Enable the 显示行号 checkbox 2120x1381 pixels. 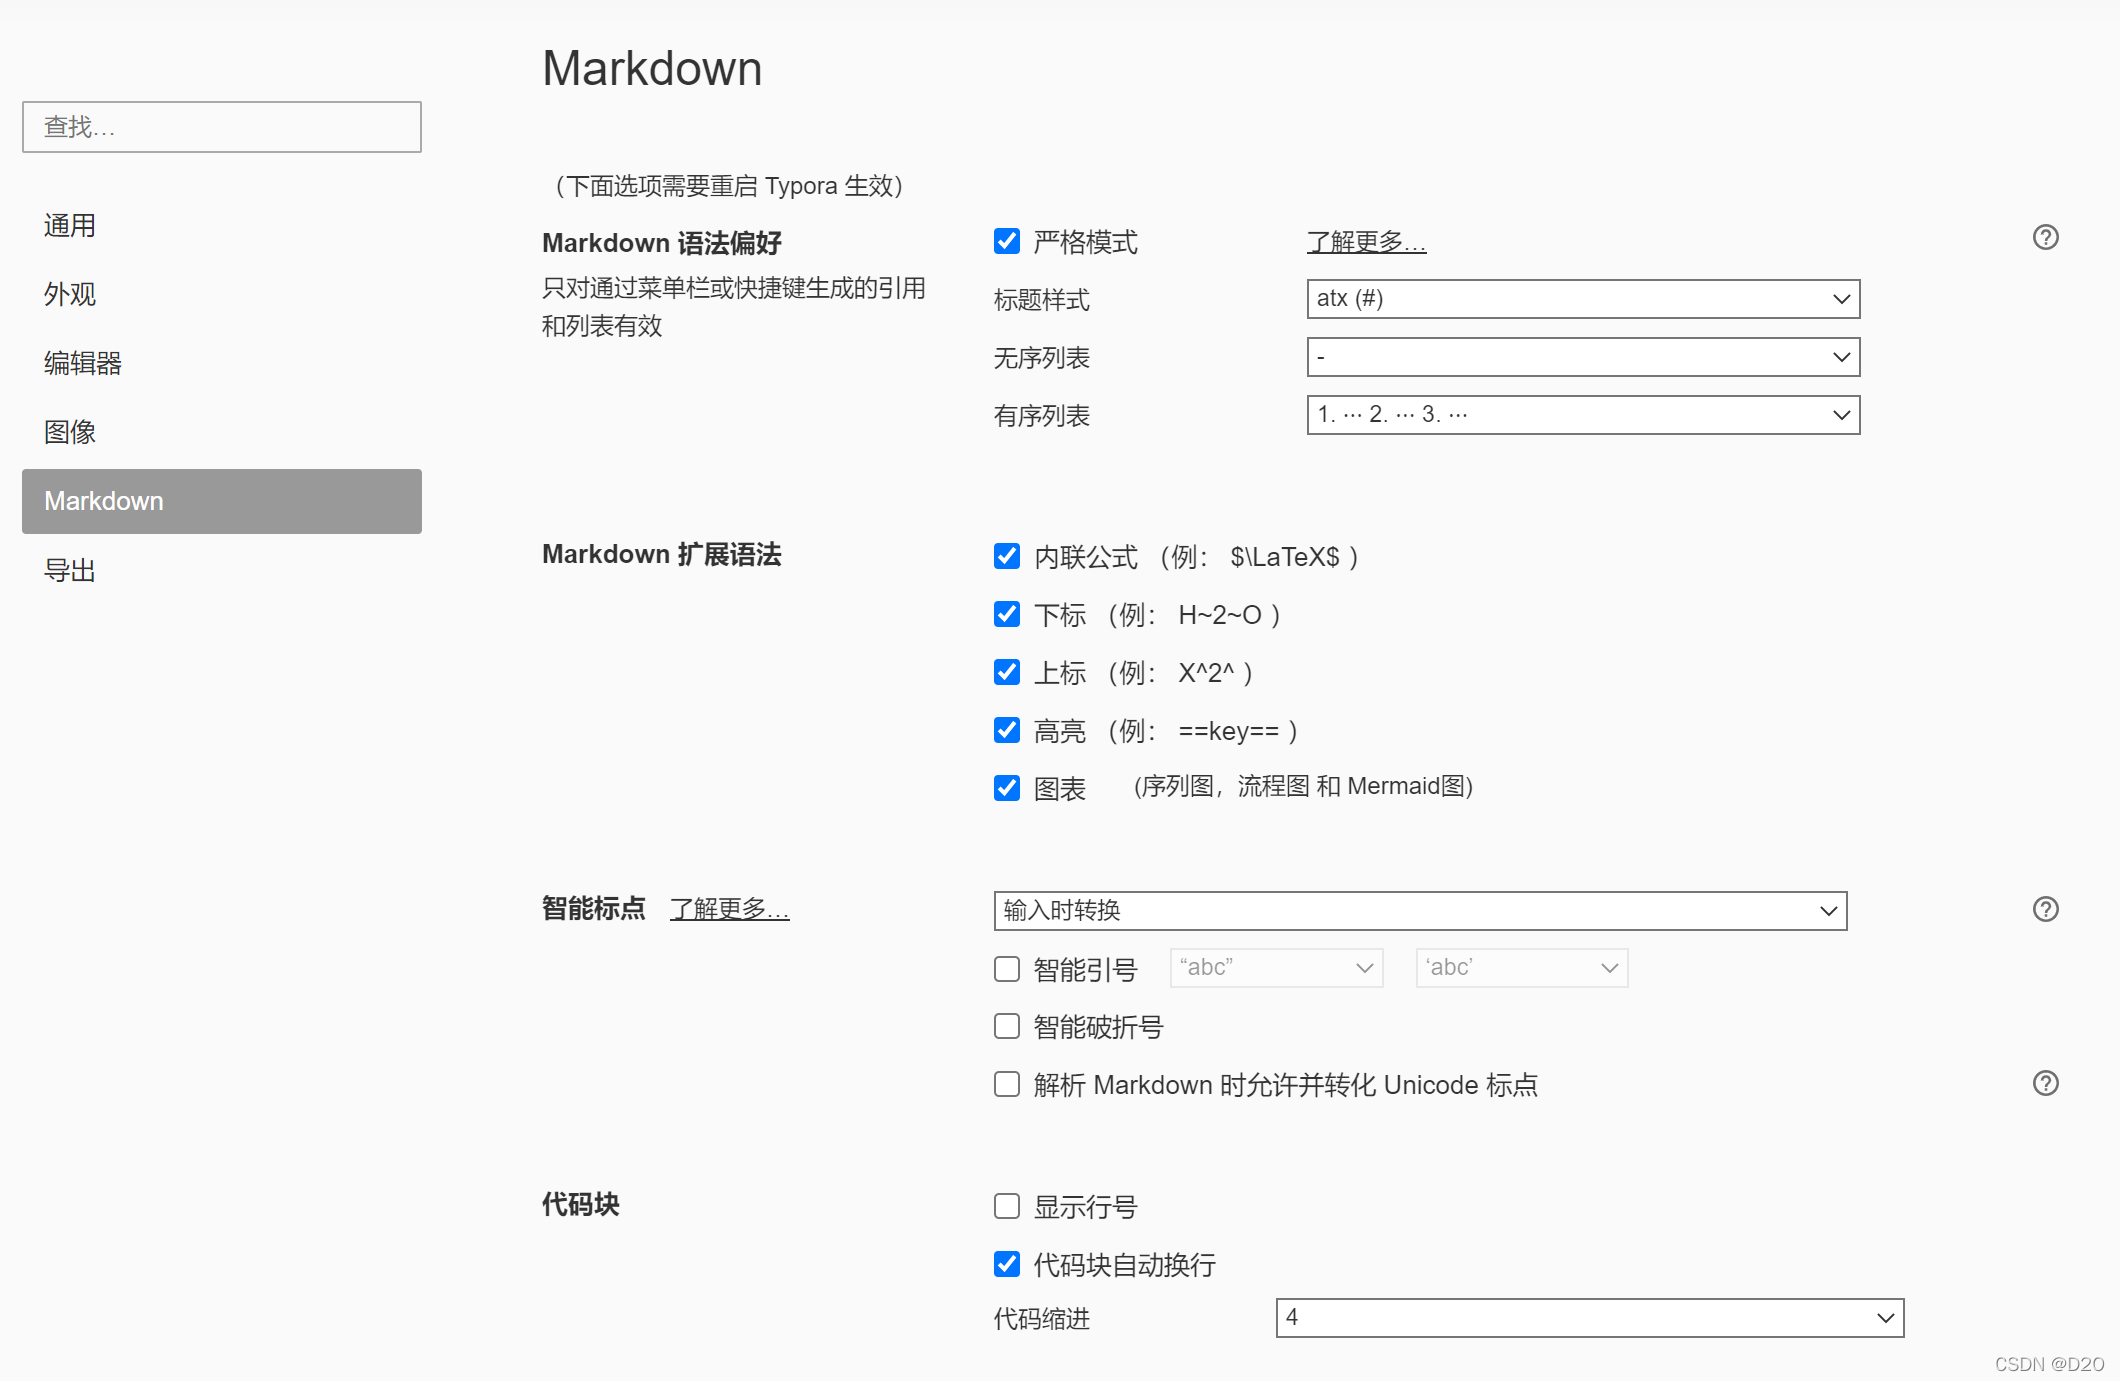(1007, 1206)
